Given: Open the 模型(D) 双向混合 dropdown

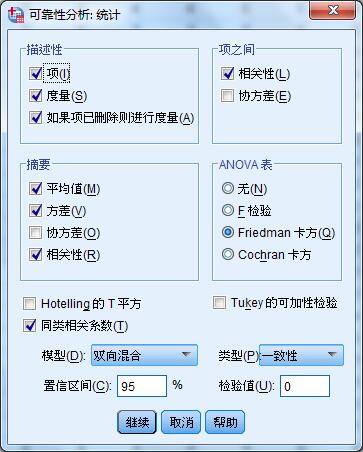Looking at the screenshot, I should tap(144, 355).
